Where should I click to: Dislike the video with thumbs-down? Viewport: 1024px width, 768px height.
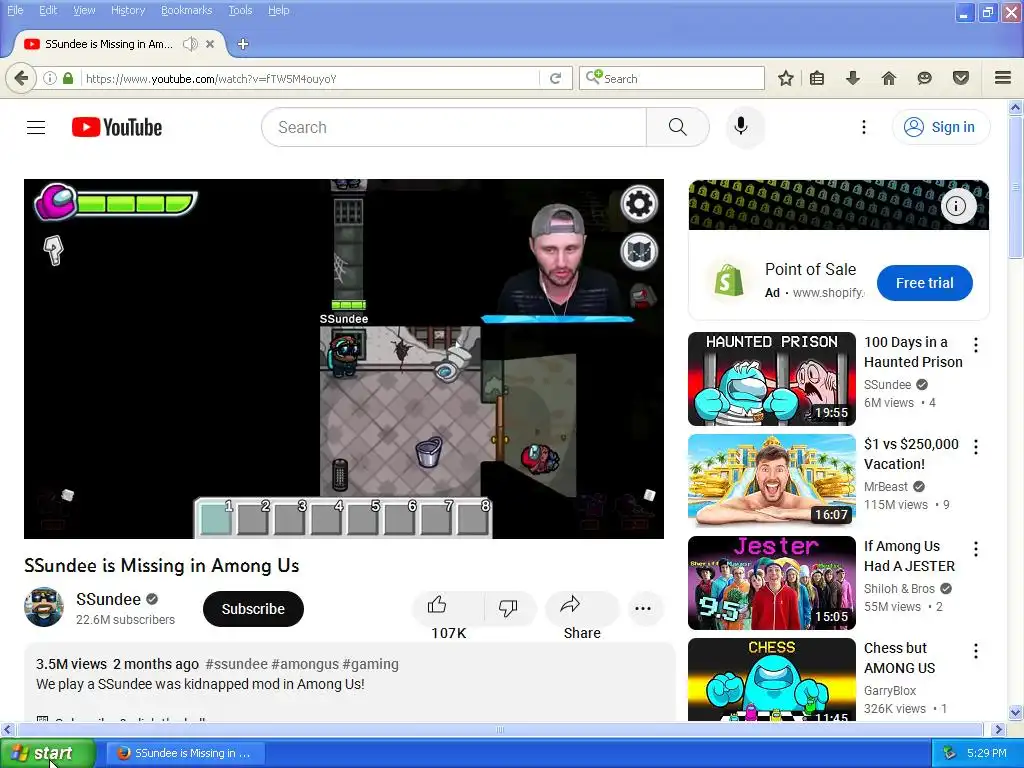pyautogui.click(x=507, y=607)
